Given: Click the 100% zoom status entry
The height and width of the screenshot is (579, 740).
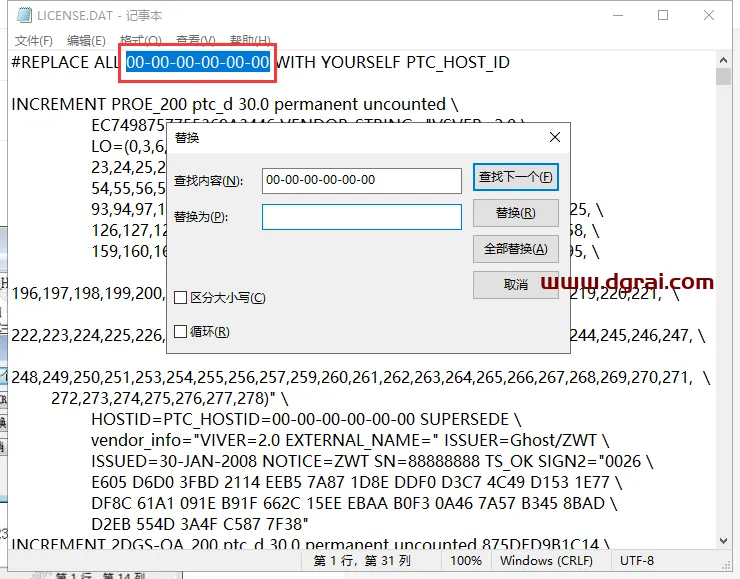Looking at the screenshot, I should tap(466, 561).
